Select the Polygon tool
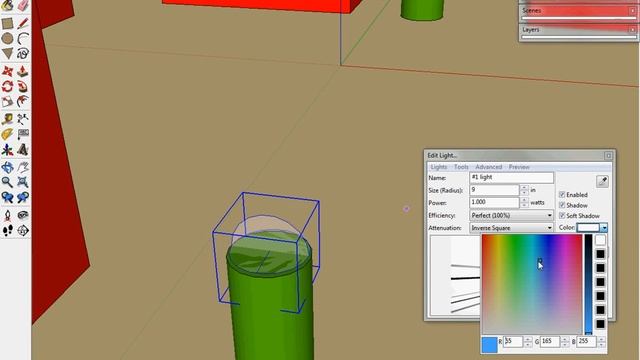Image resolution: width=640 pixels, height=360 pixels. (x=7, y=53)
